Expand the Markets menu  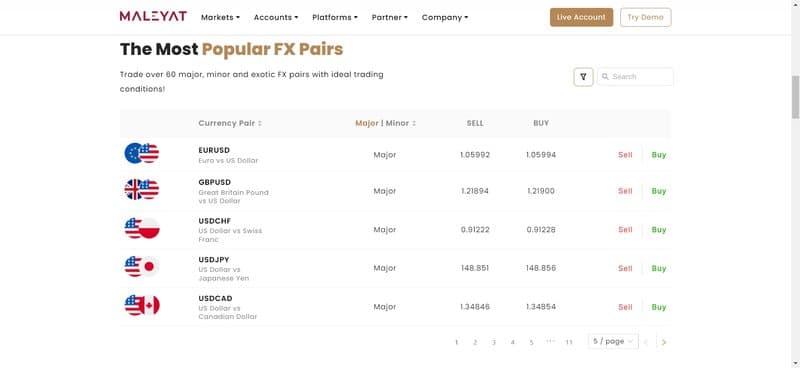tap(220, 17)
